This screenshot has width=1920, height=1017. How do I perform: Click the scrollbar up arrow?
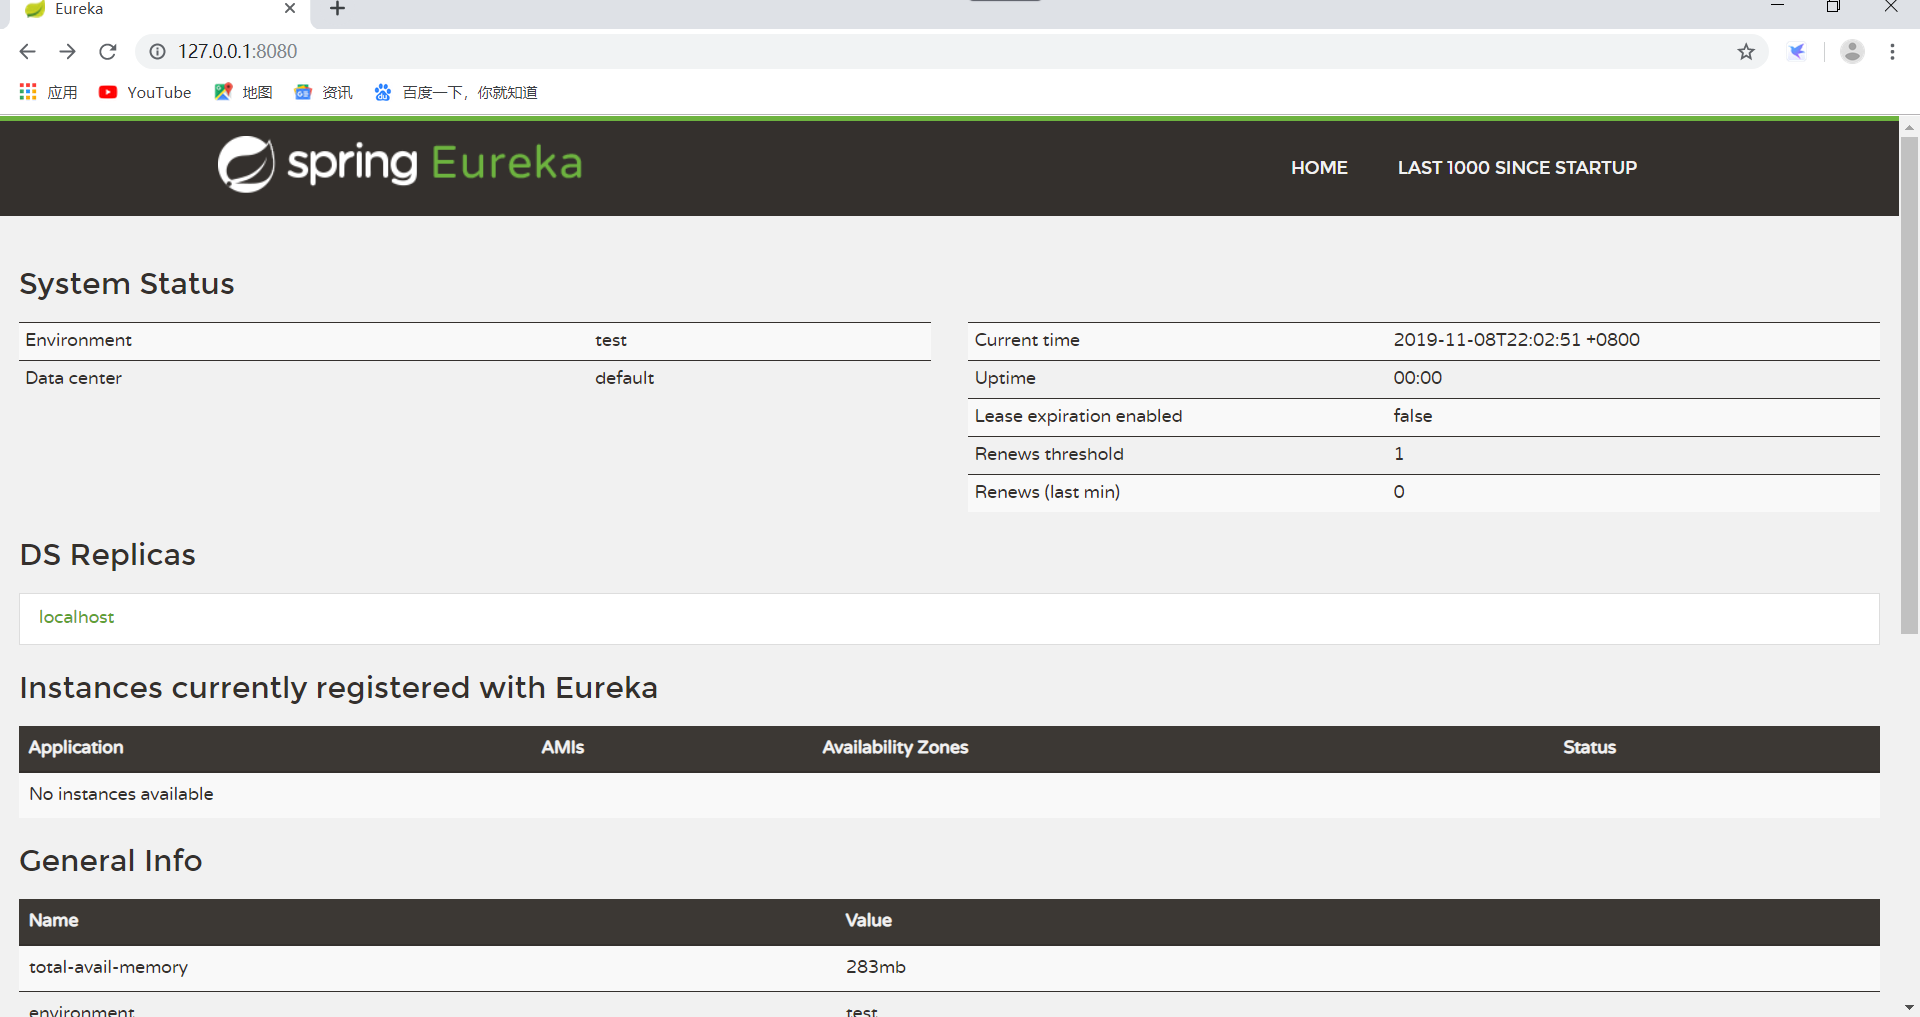(1909, 128)
